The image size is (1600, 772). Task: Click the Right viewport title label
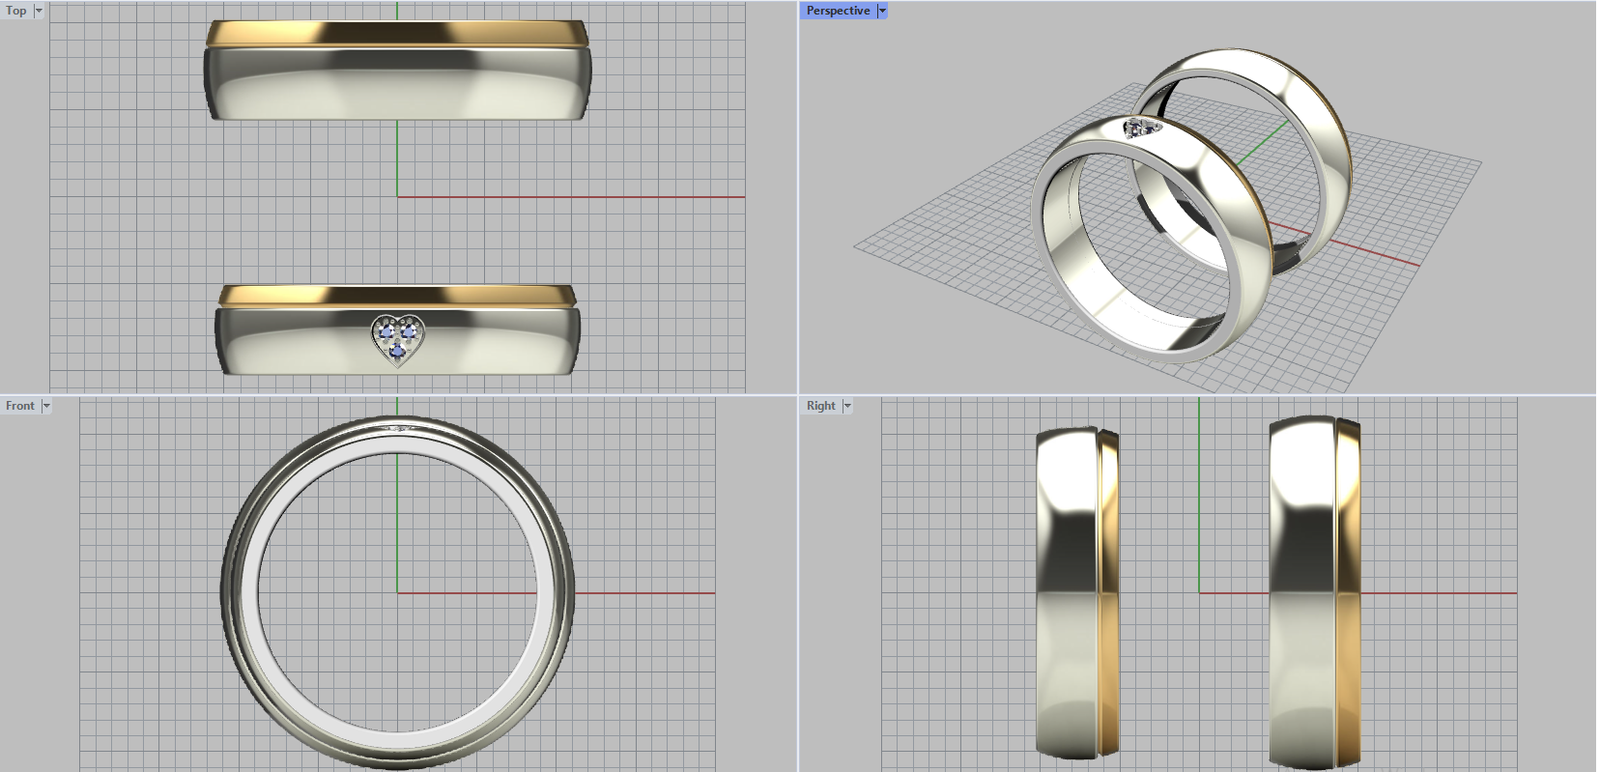pyautogui.click(x=820, y=406)
